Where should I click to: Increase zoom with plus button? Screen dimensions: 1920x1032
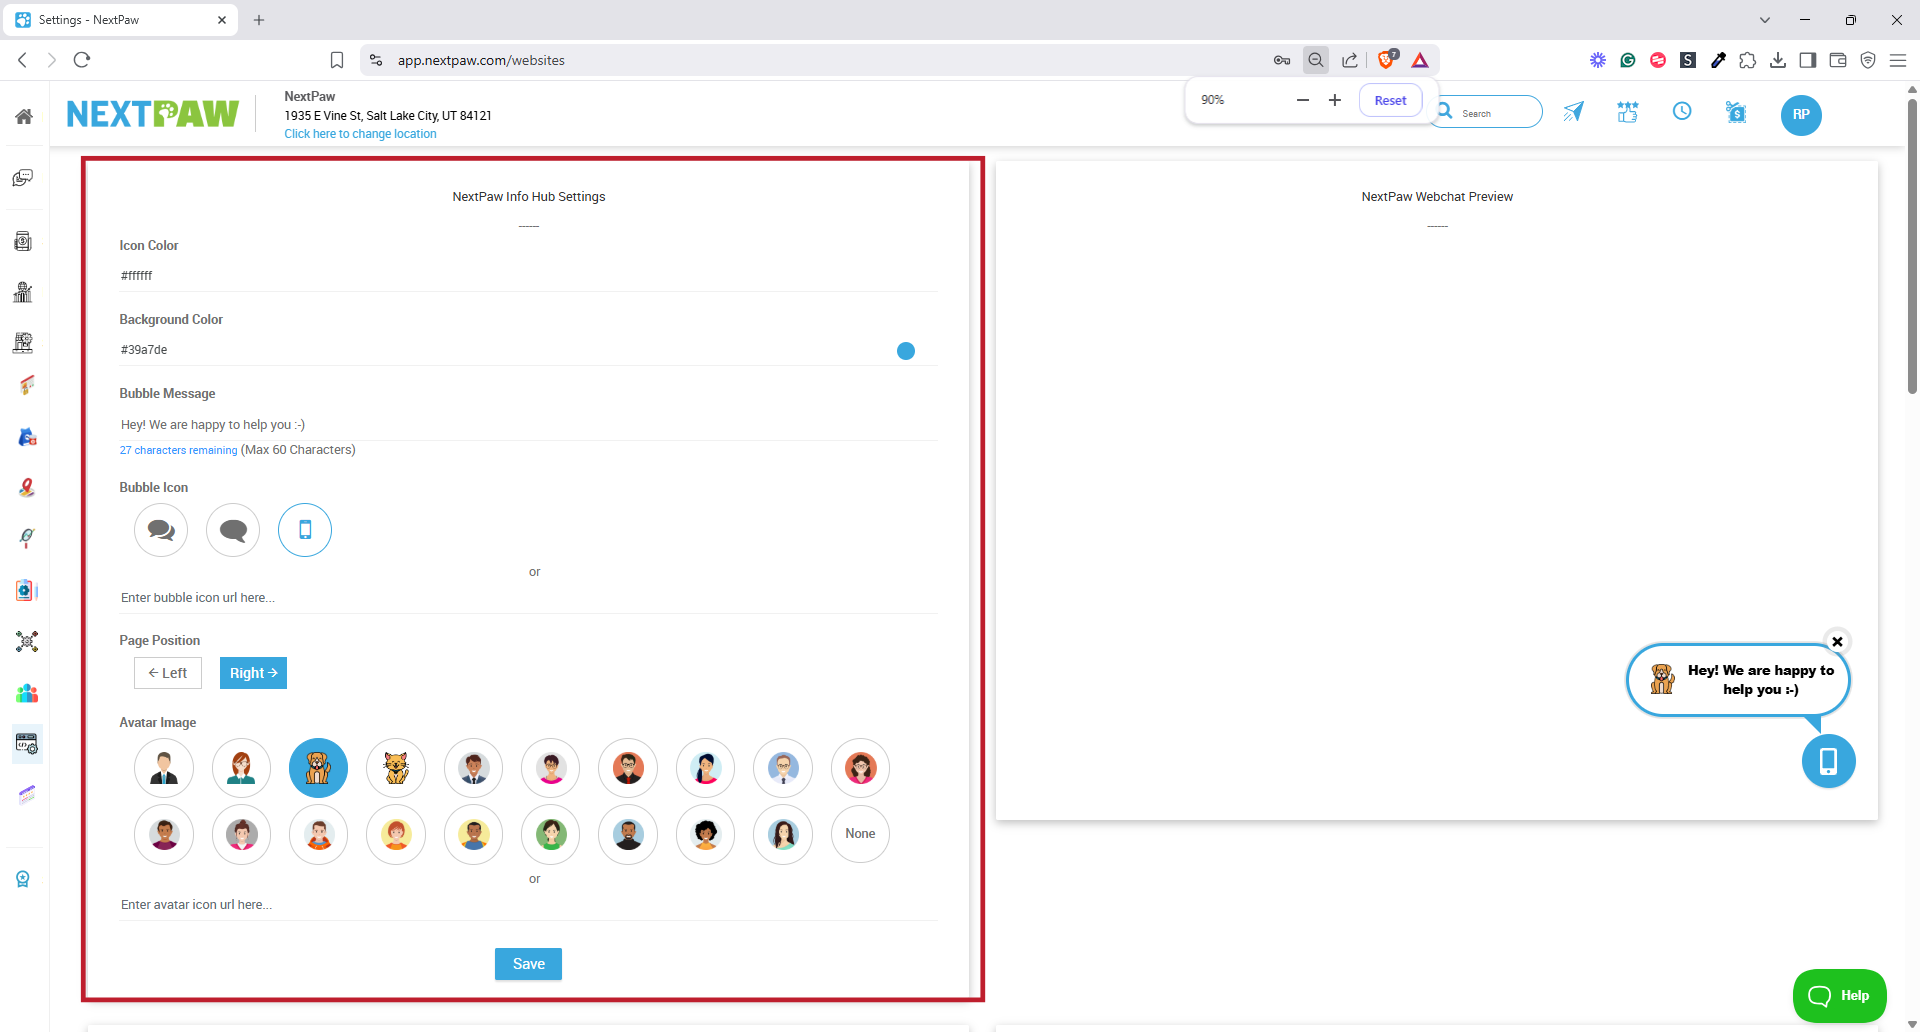pyautogui.click(x=1335, y=100)
